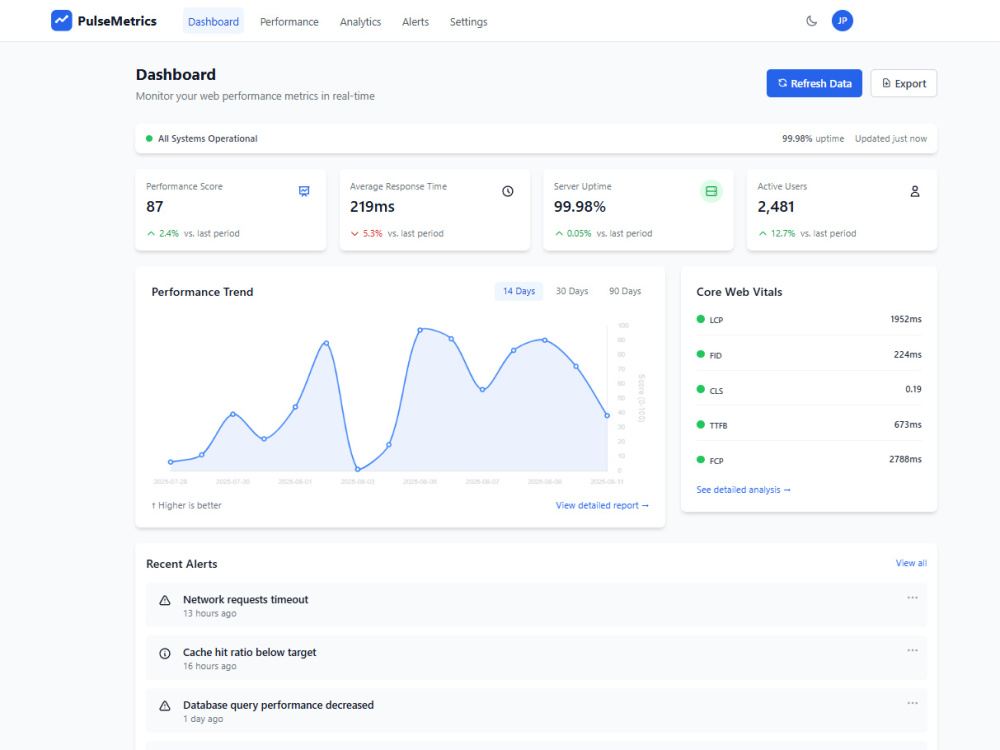The height and width of the screenshot is (750, 1000).
Task: Click the highest chart data point
Action: (420, 330)
